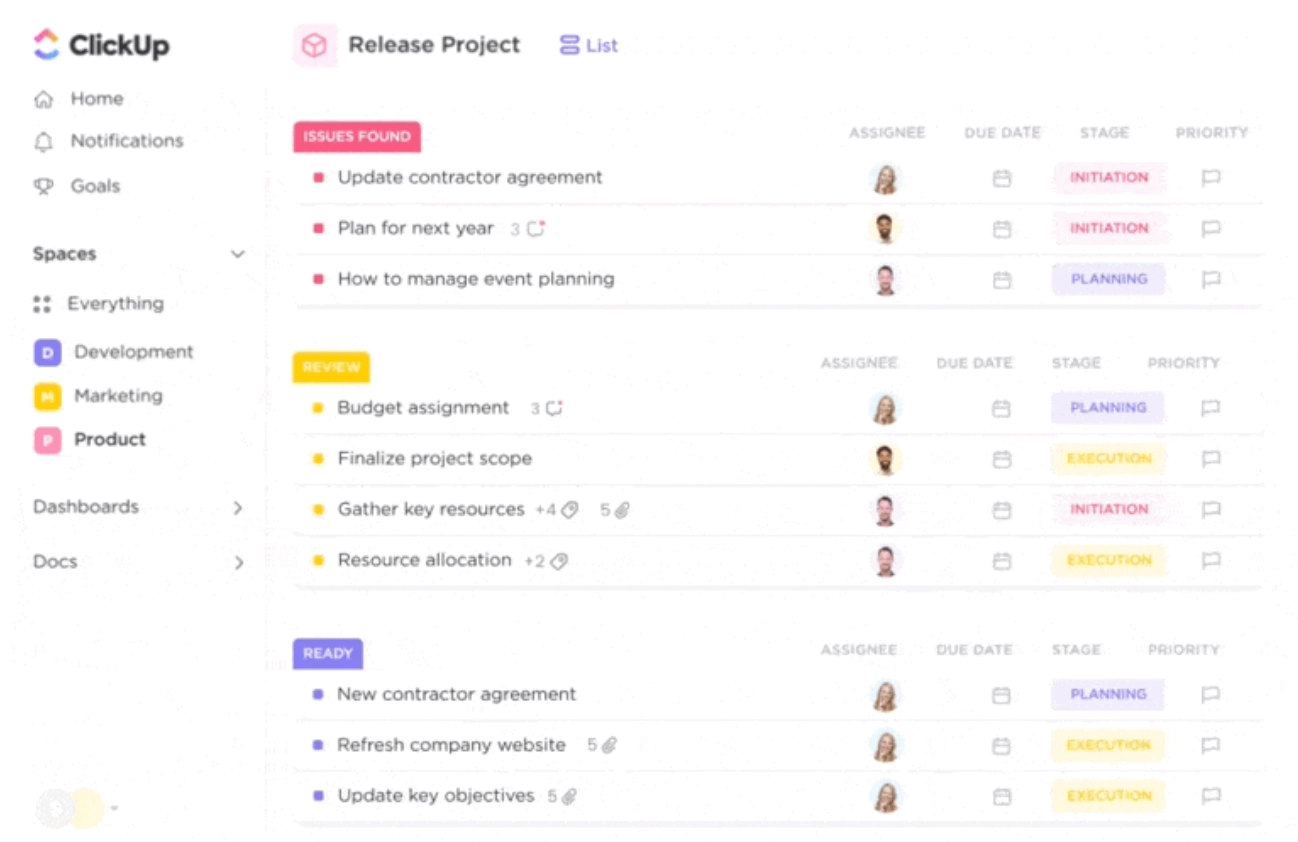
Task: Open the Development space D icon
Action: 47,352
